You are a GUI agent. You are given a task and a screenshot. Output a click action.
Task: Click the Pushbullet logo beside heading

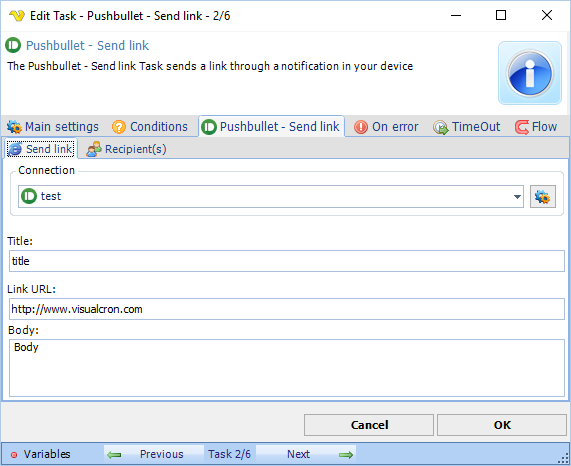[x=13, y=46]
